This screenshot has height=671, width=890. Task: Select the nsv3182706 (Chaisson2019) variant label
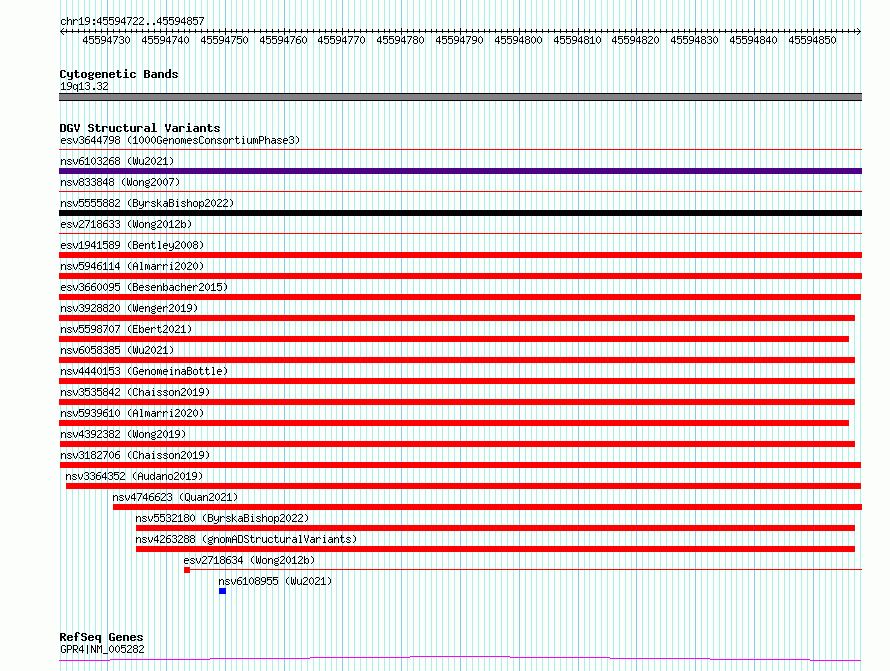point(135,455)
